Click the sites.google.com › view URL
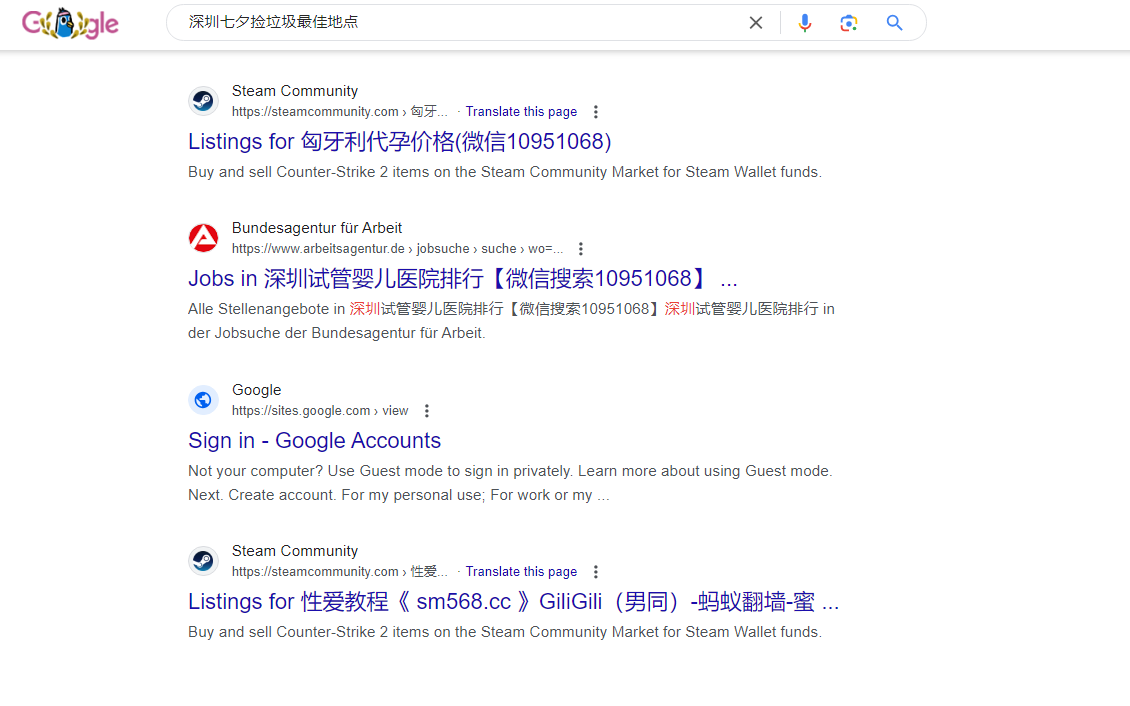The image size is (1130, 706). click(x=320, y=411)
